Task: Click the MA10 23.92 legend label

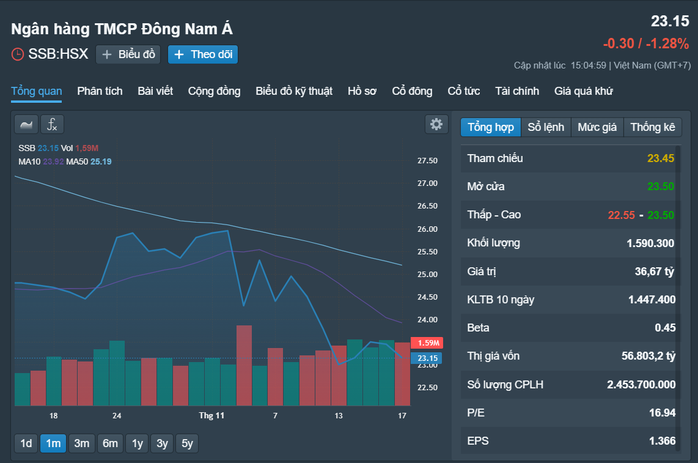Action: click(41, 162)
